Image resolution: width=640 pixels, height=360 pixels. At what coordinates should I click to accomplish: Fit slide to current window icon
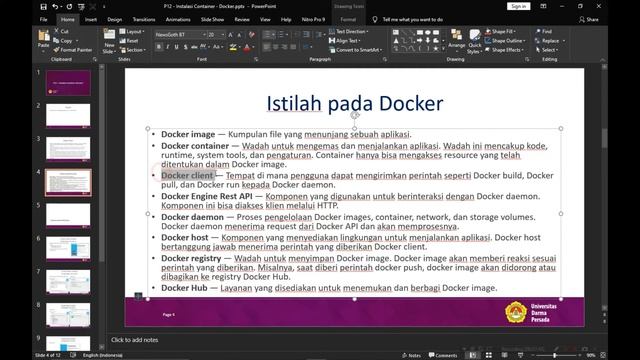point(603,355)
